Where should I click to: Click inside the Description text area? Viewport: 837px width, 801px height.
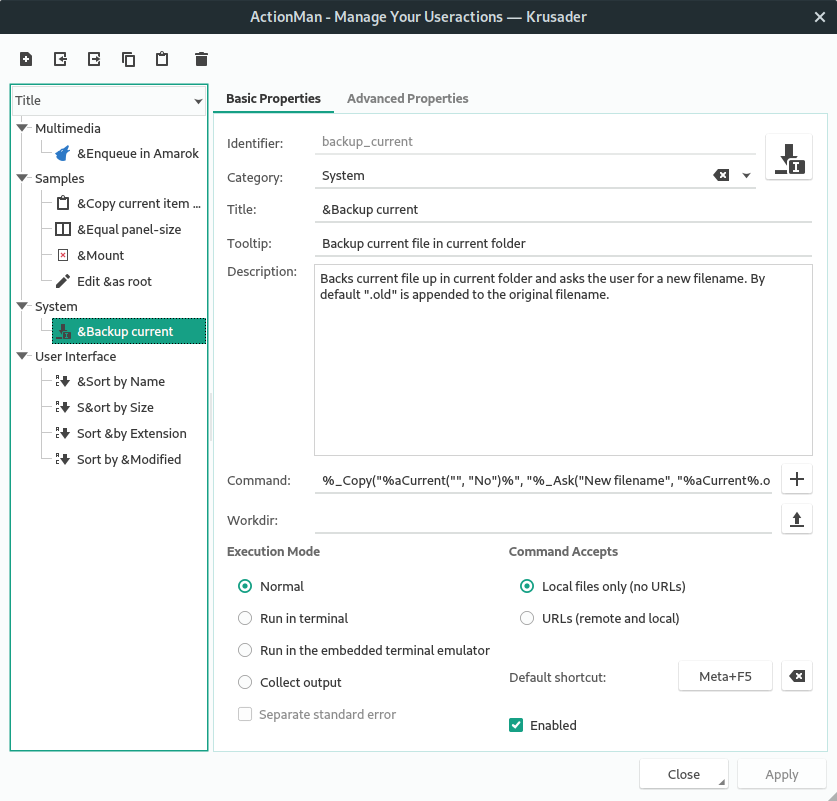(x=563, y=360)
